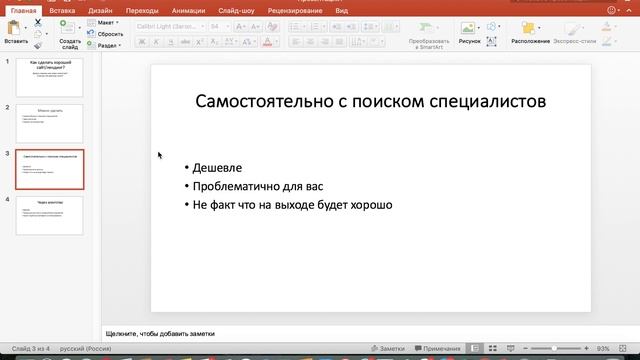Start slideshow view from status bar
The height and width of the screenshot is (360, 640).
pos(510,348)
